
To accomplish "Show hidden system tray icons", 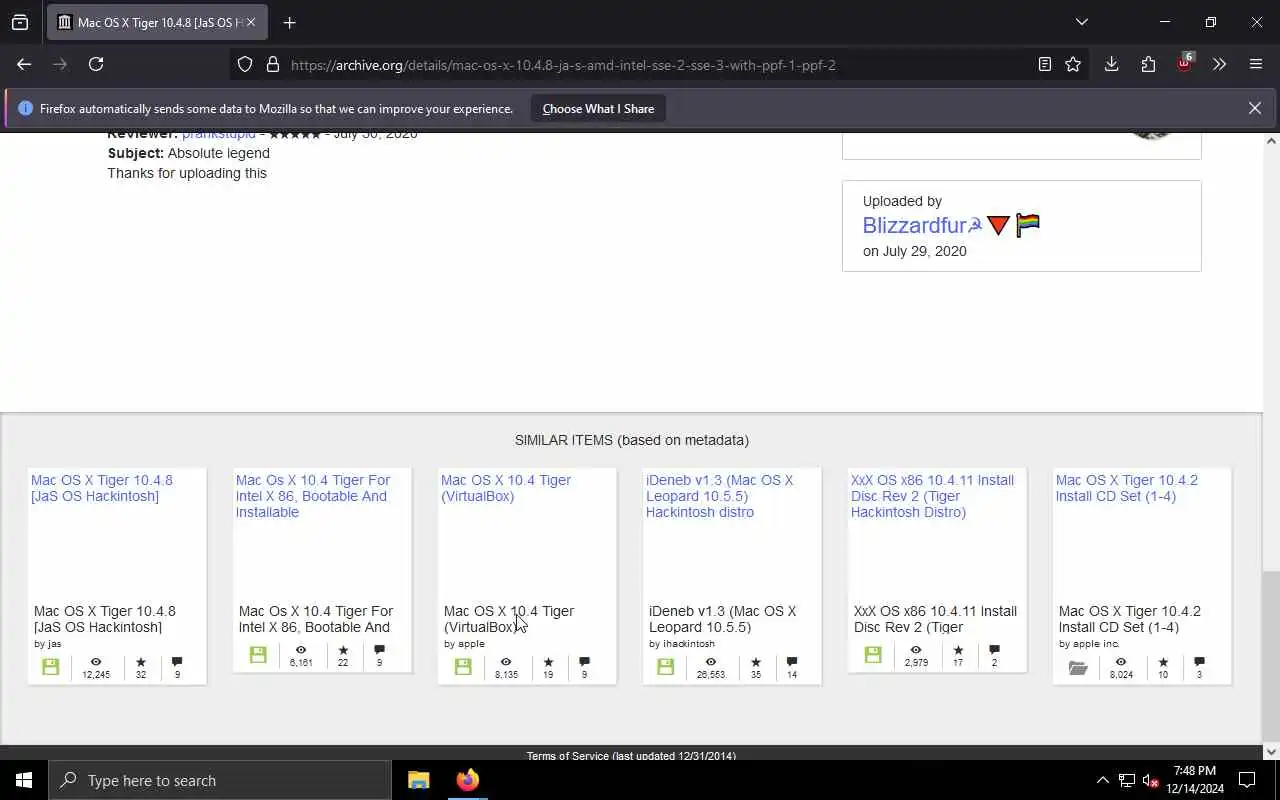I will pos(1102,780).
